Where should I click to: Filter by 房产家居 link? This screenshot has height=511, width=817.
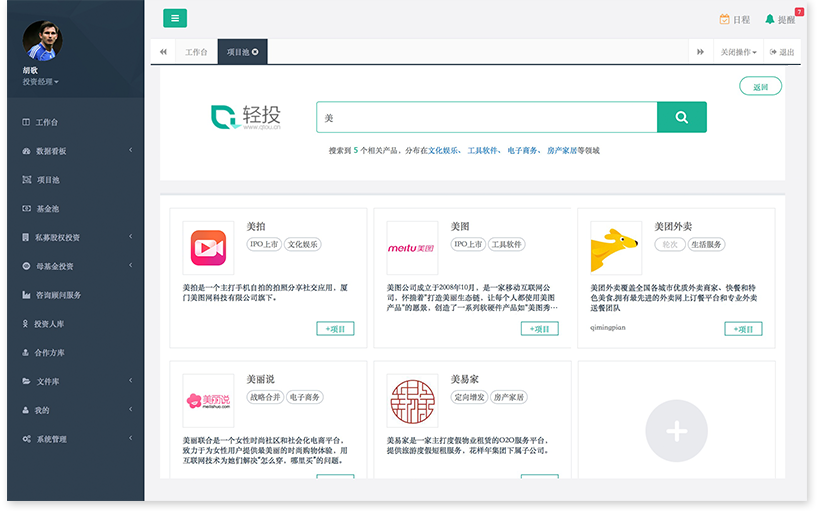point(562,151)
